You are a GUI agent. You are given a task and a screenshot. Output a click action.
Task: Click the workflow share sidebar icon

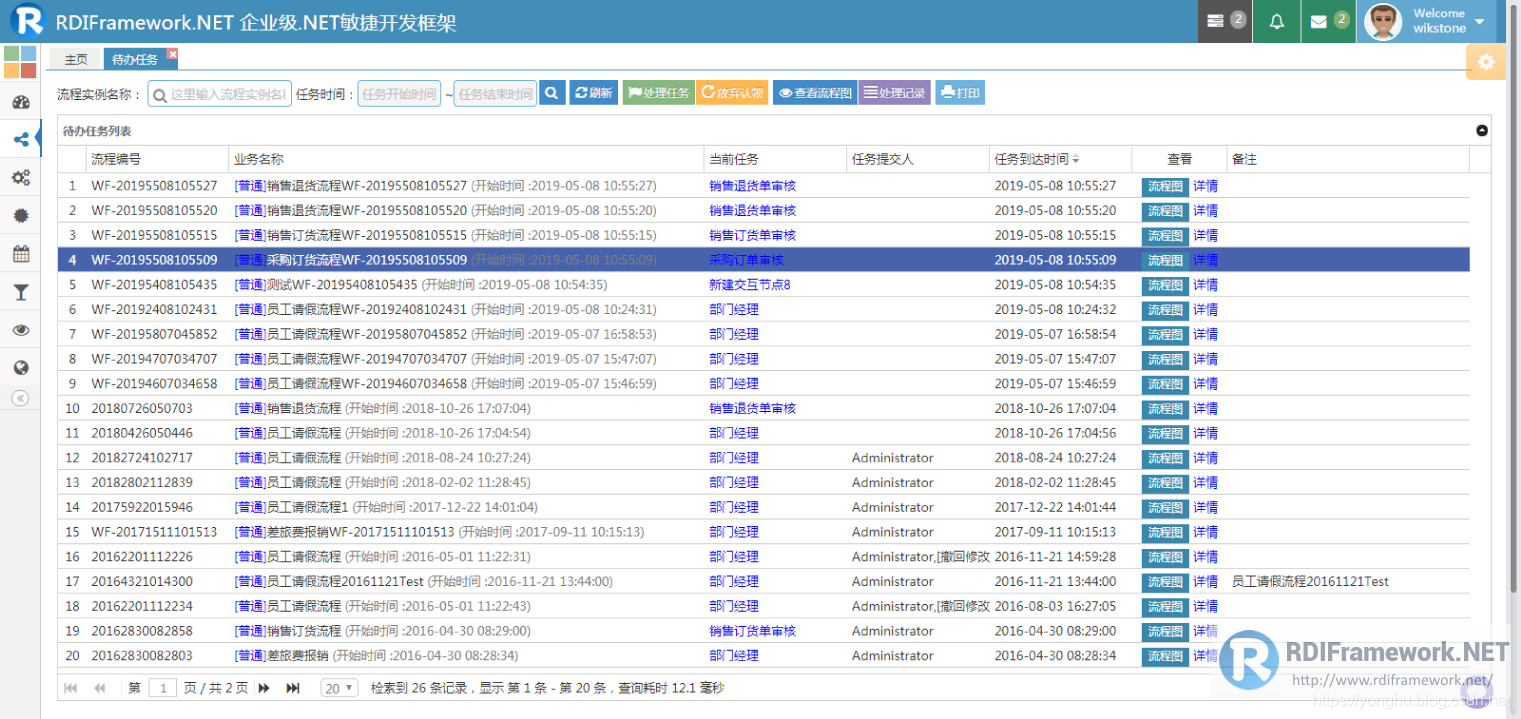click(20, 140)
